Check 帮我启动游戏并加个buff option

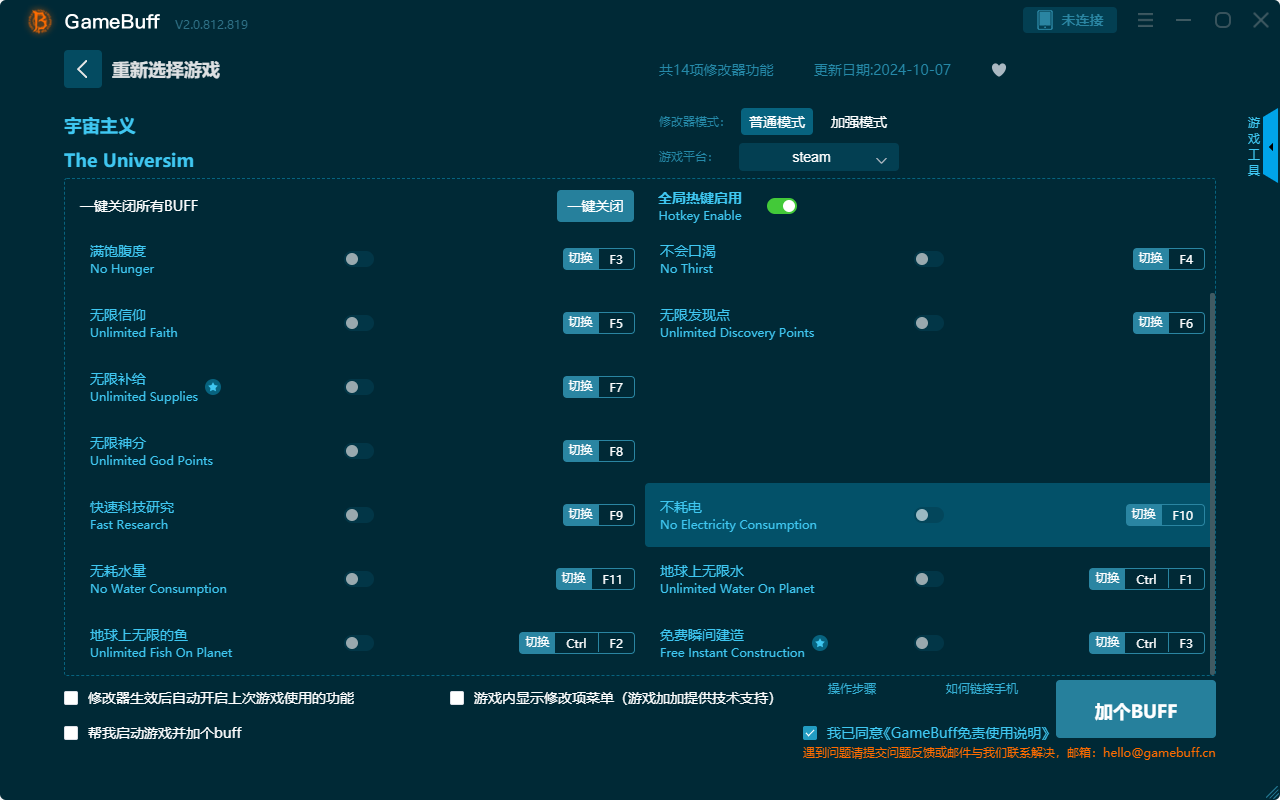click(x=70, y=732)
